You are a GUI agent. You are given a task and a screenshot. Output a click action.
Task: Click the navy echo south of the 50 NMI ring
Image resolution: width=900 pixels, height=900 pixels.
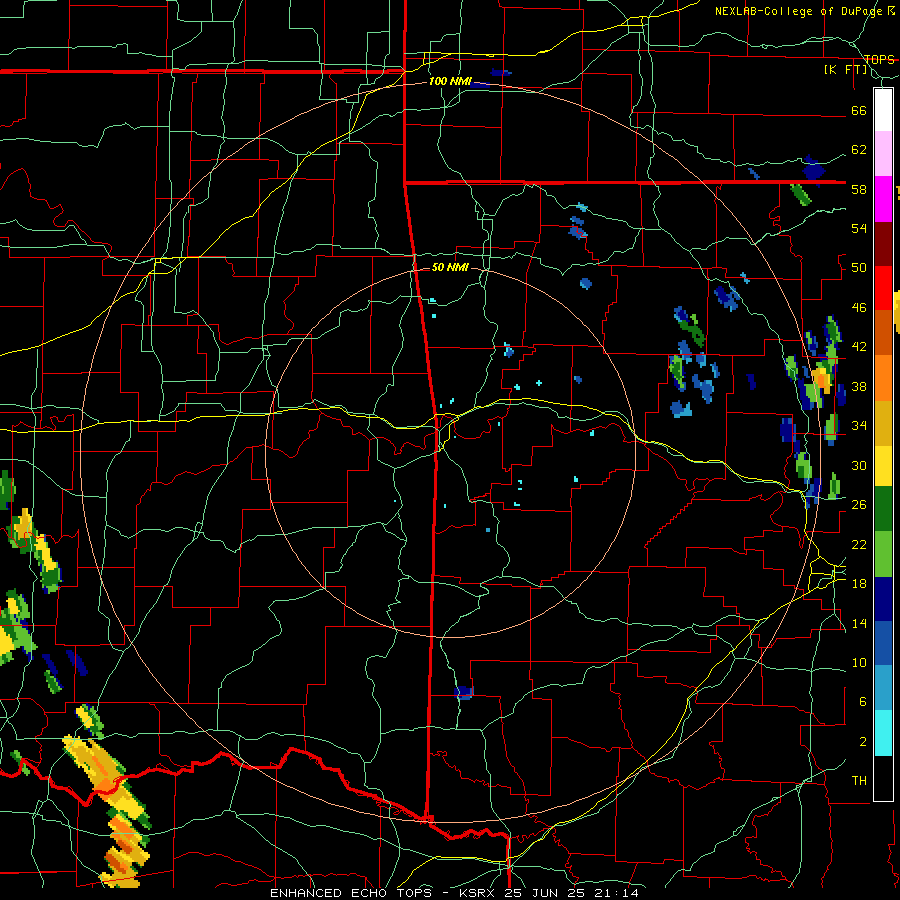click(x=464, y=693)
